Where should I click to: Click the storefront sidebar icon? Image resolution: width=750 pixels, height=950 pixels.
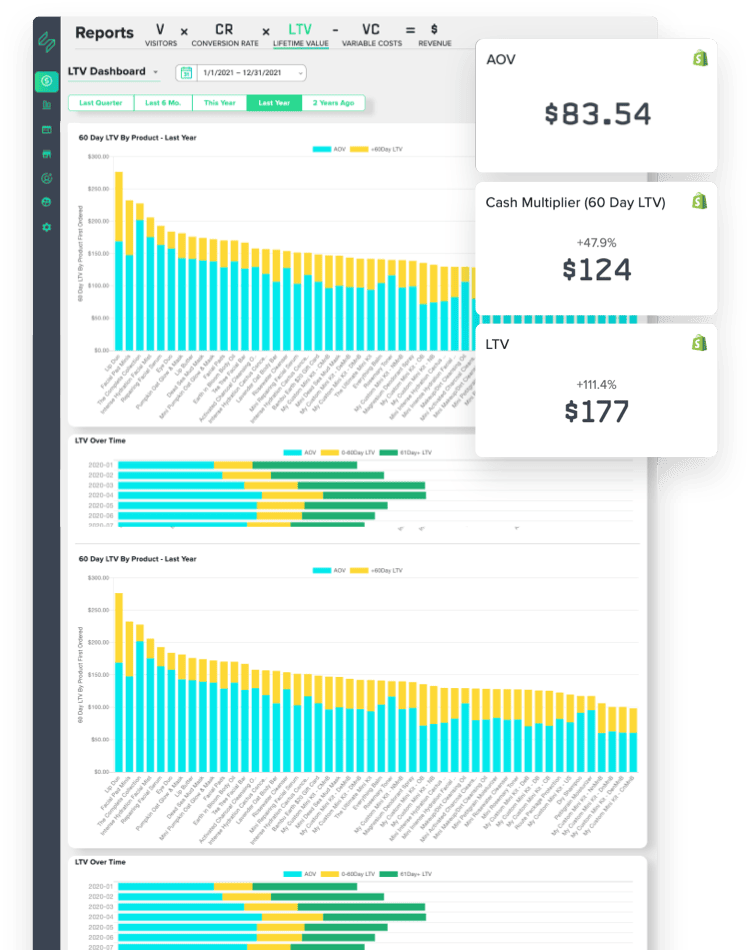click(x=46, y=154)
